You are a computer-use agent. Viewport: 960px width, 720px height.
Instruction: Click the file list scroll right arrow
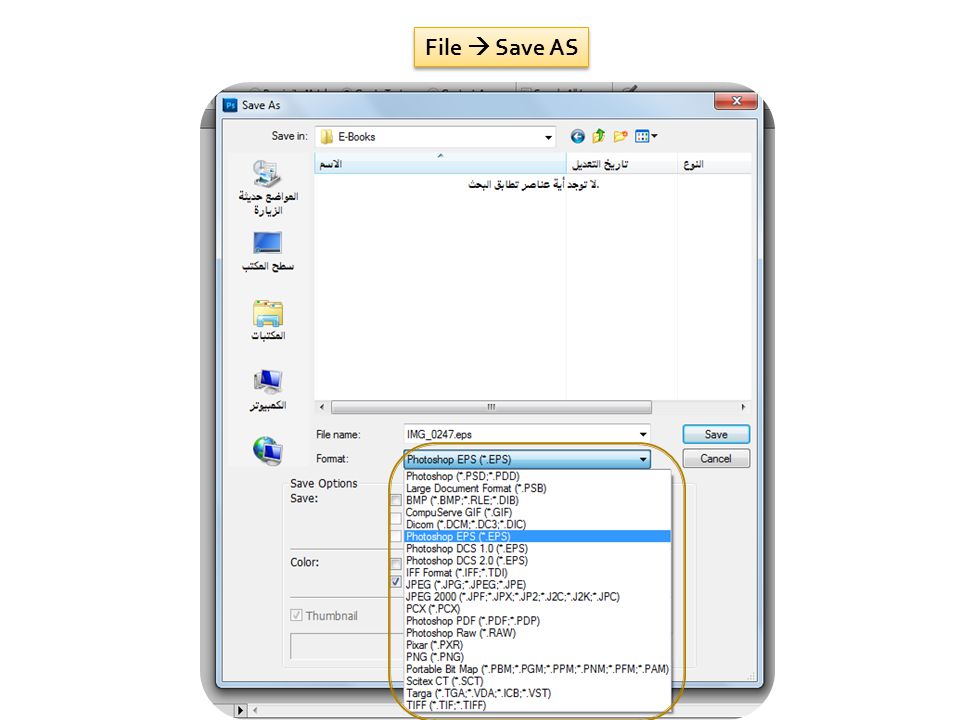(x=743, y=407)
